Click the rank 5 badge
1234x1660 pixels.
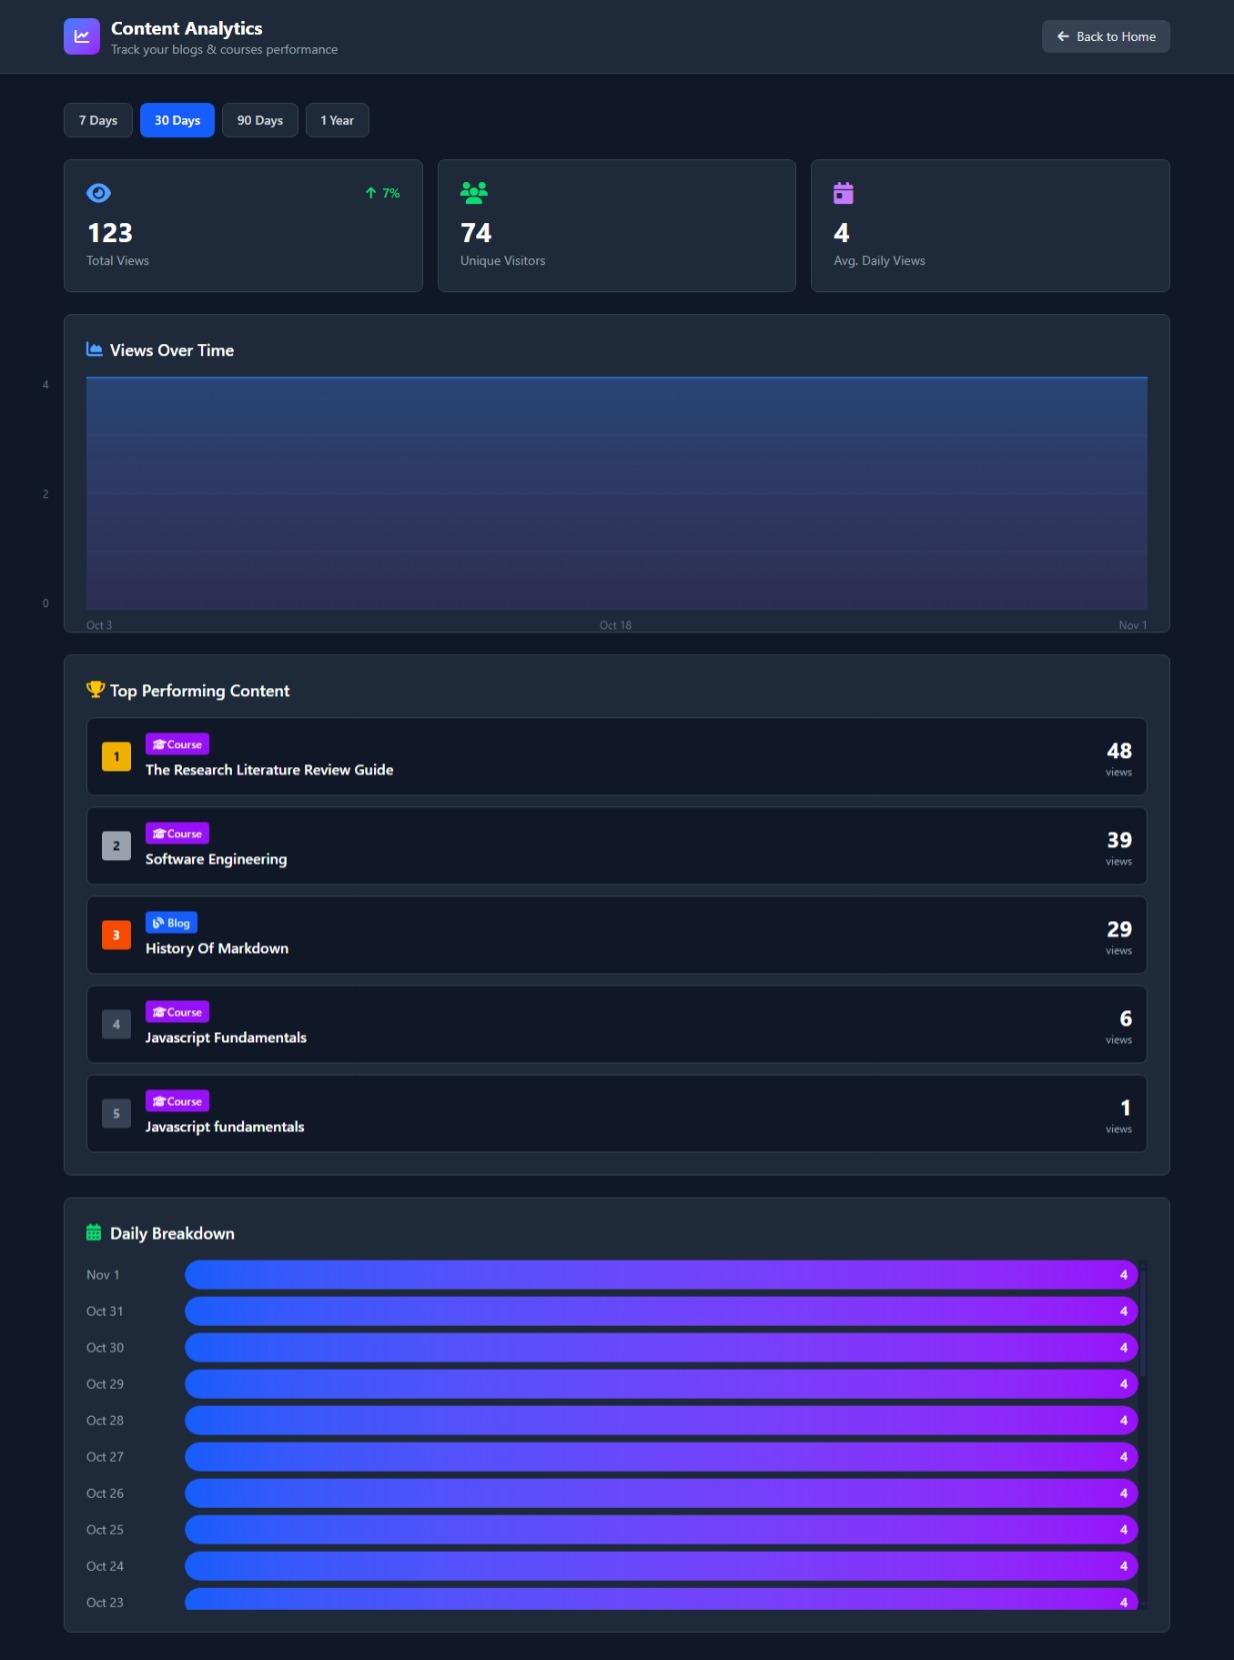tap(116, 1113)
